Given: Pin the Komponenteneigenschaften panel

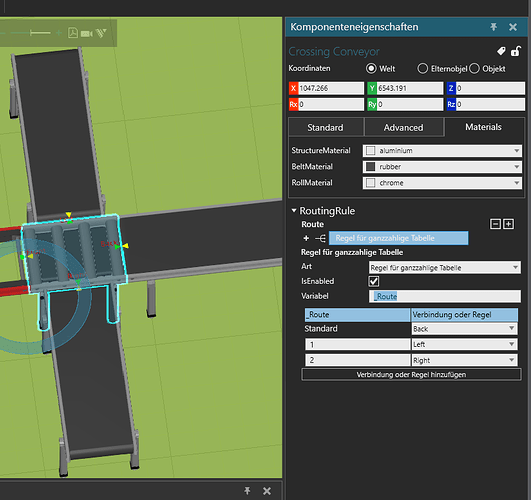Looking at the screenshot, I should (494, 27).
